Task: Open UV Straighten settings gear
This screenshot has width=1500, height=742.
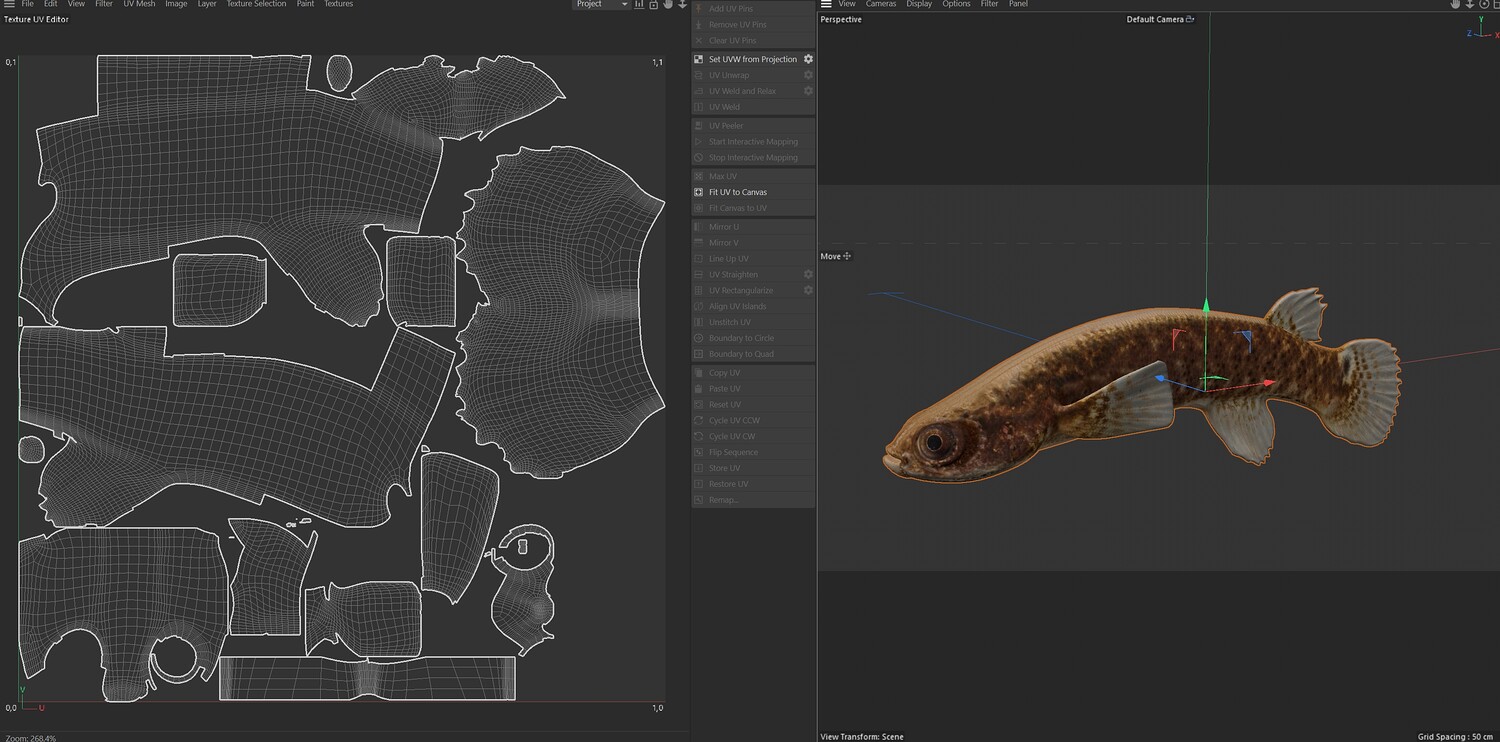Action: [x=808, y=274]
